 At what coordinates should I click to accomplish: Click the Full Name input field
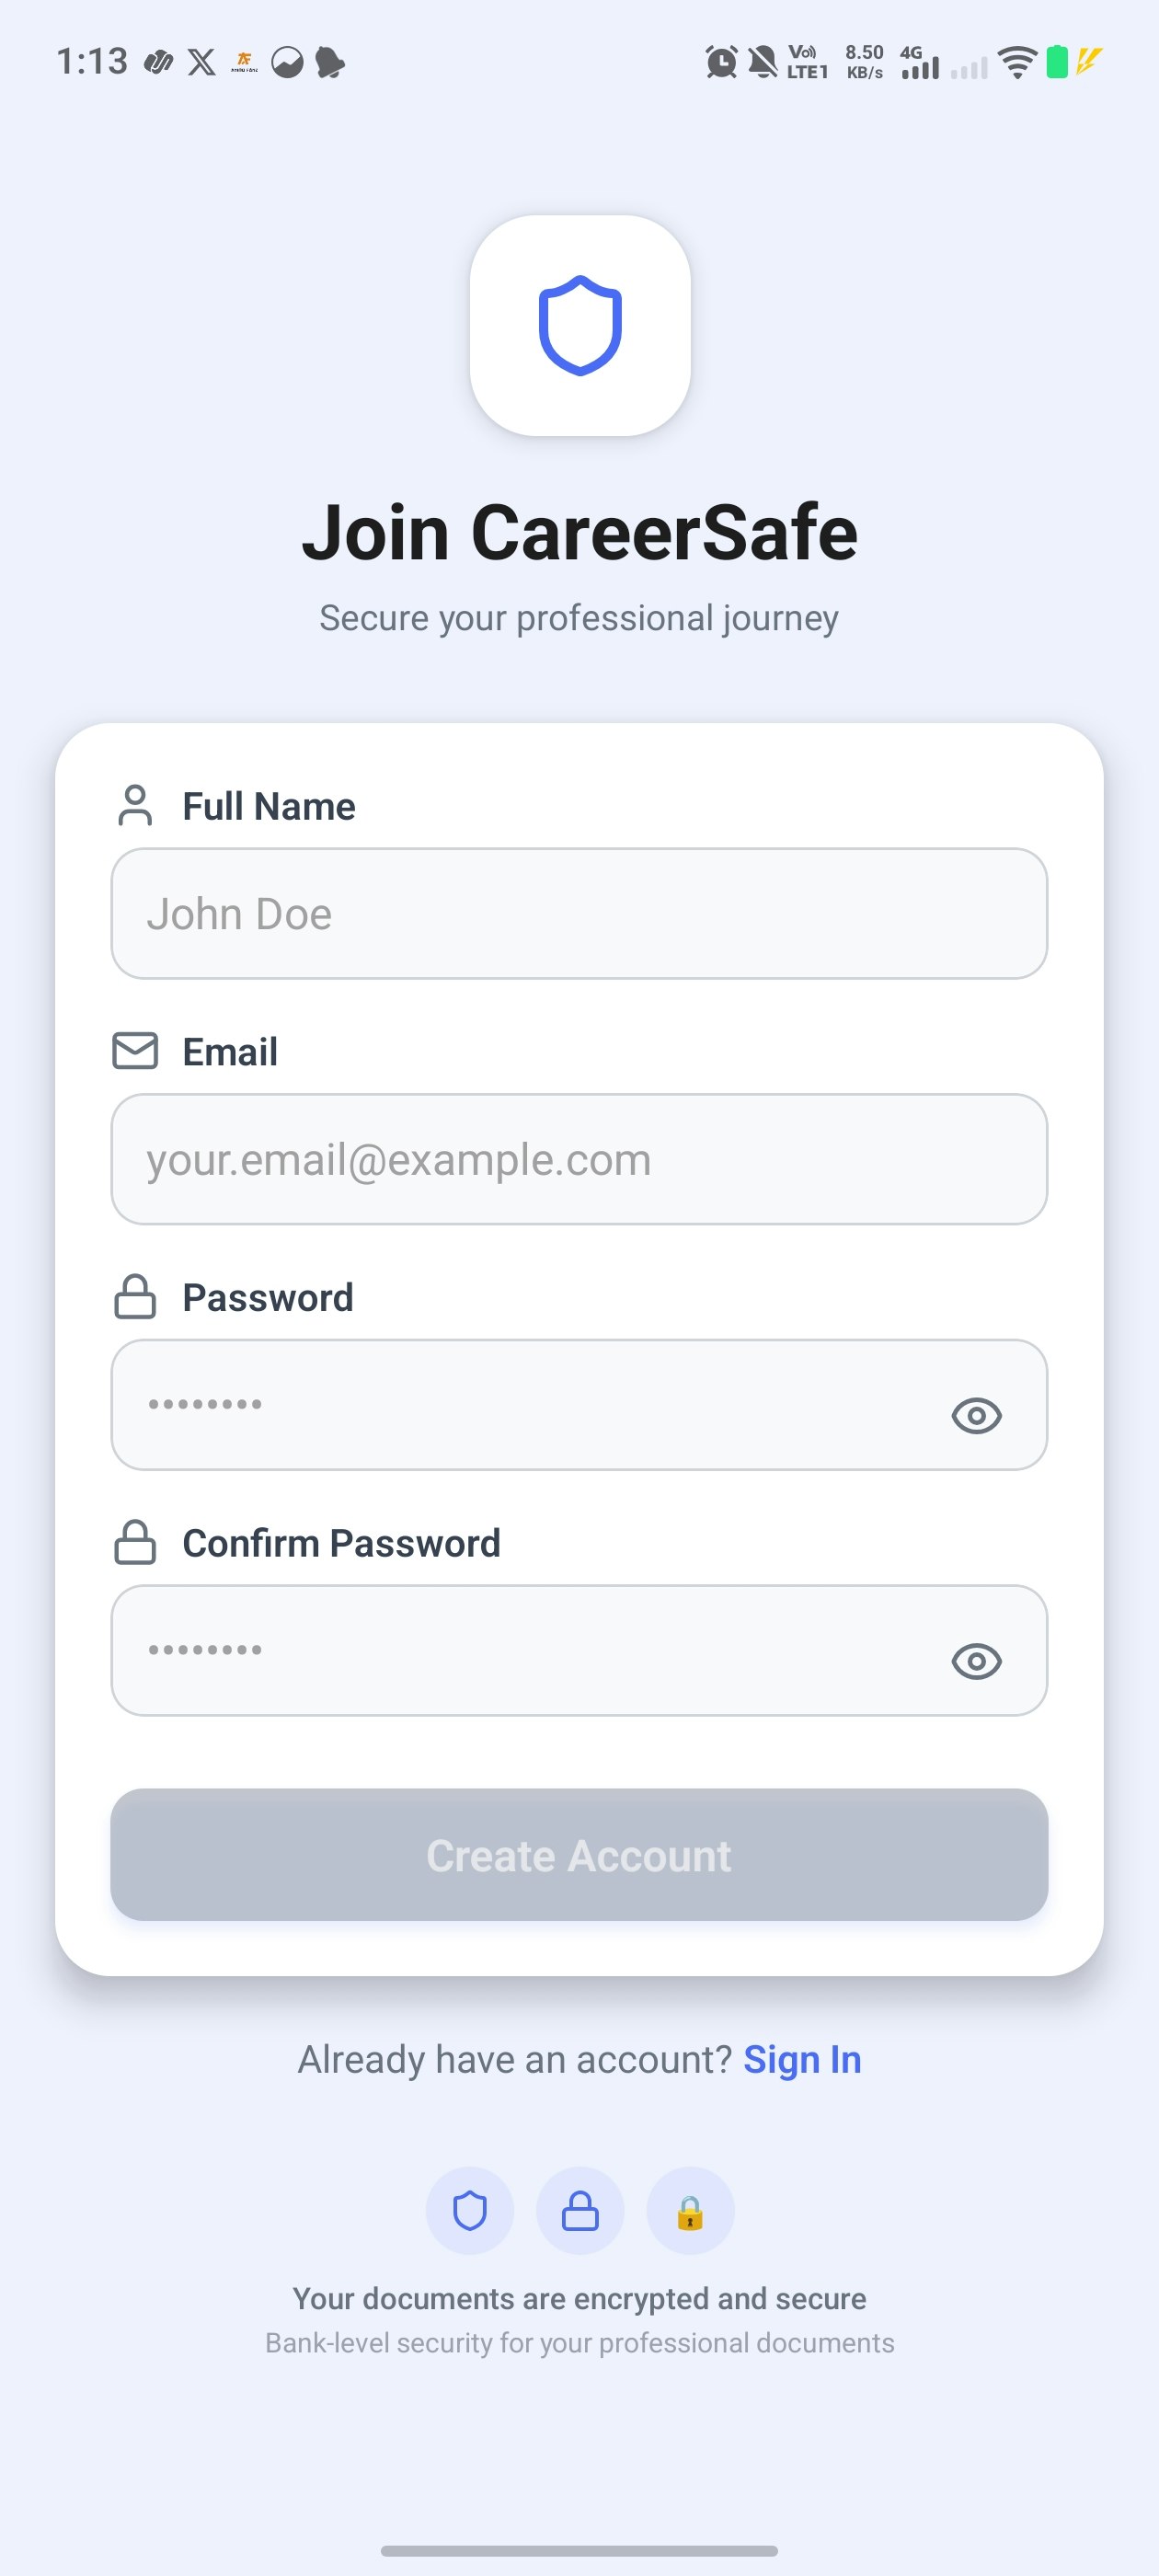(x=580, y=913)
